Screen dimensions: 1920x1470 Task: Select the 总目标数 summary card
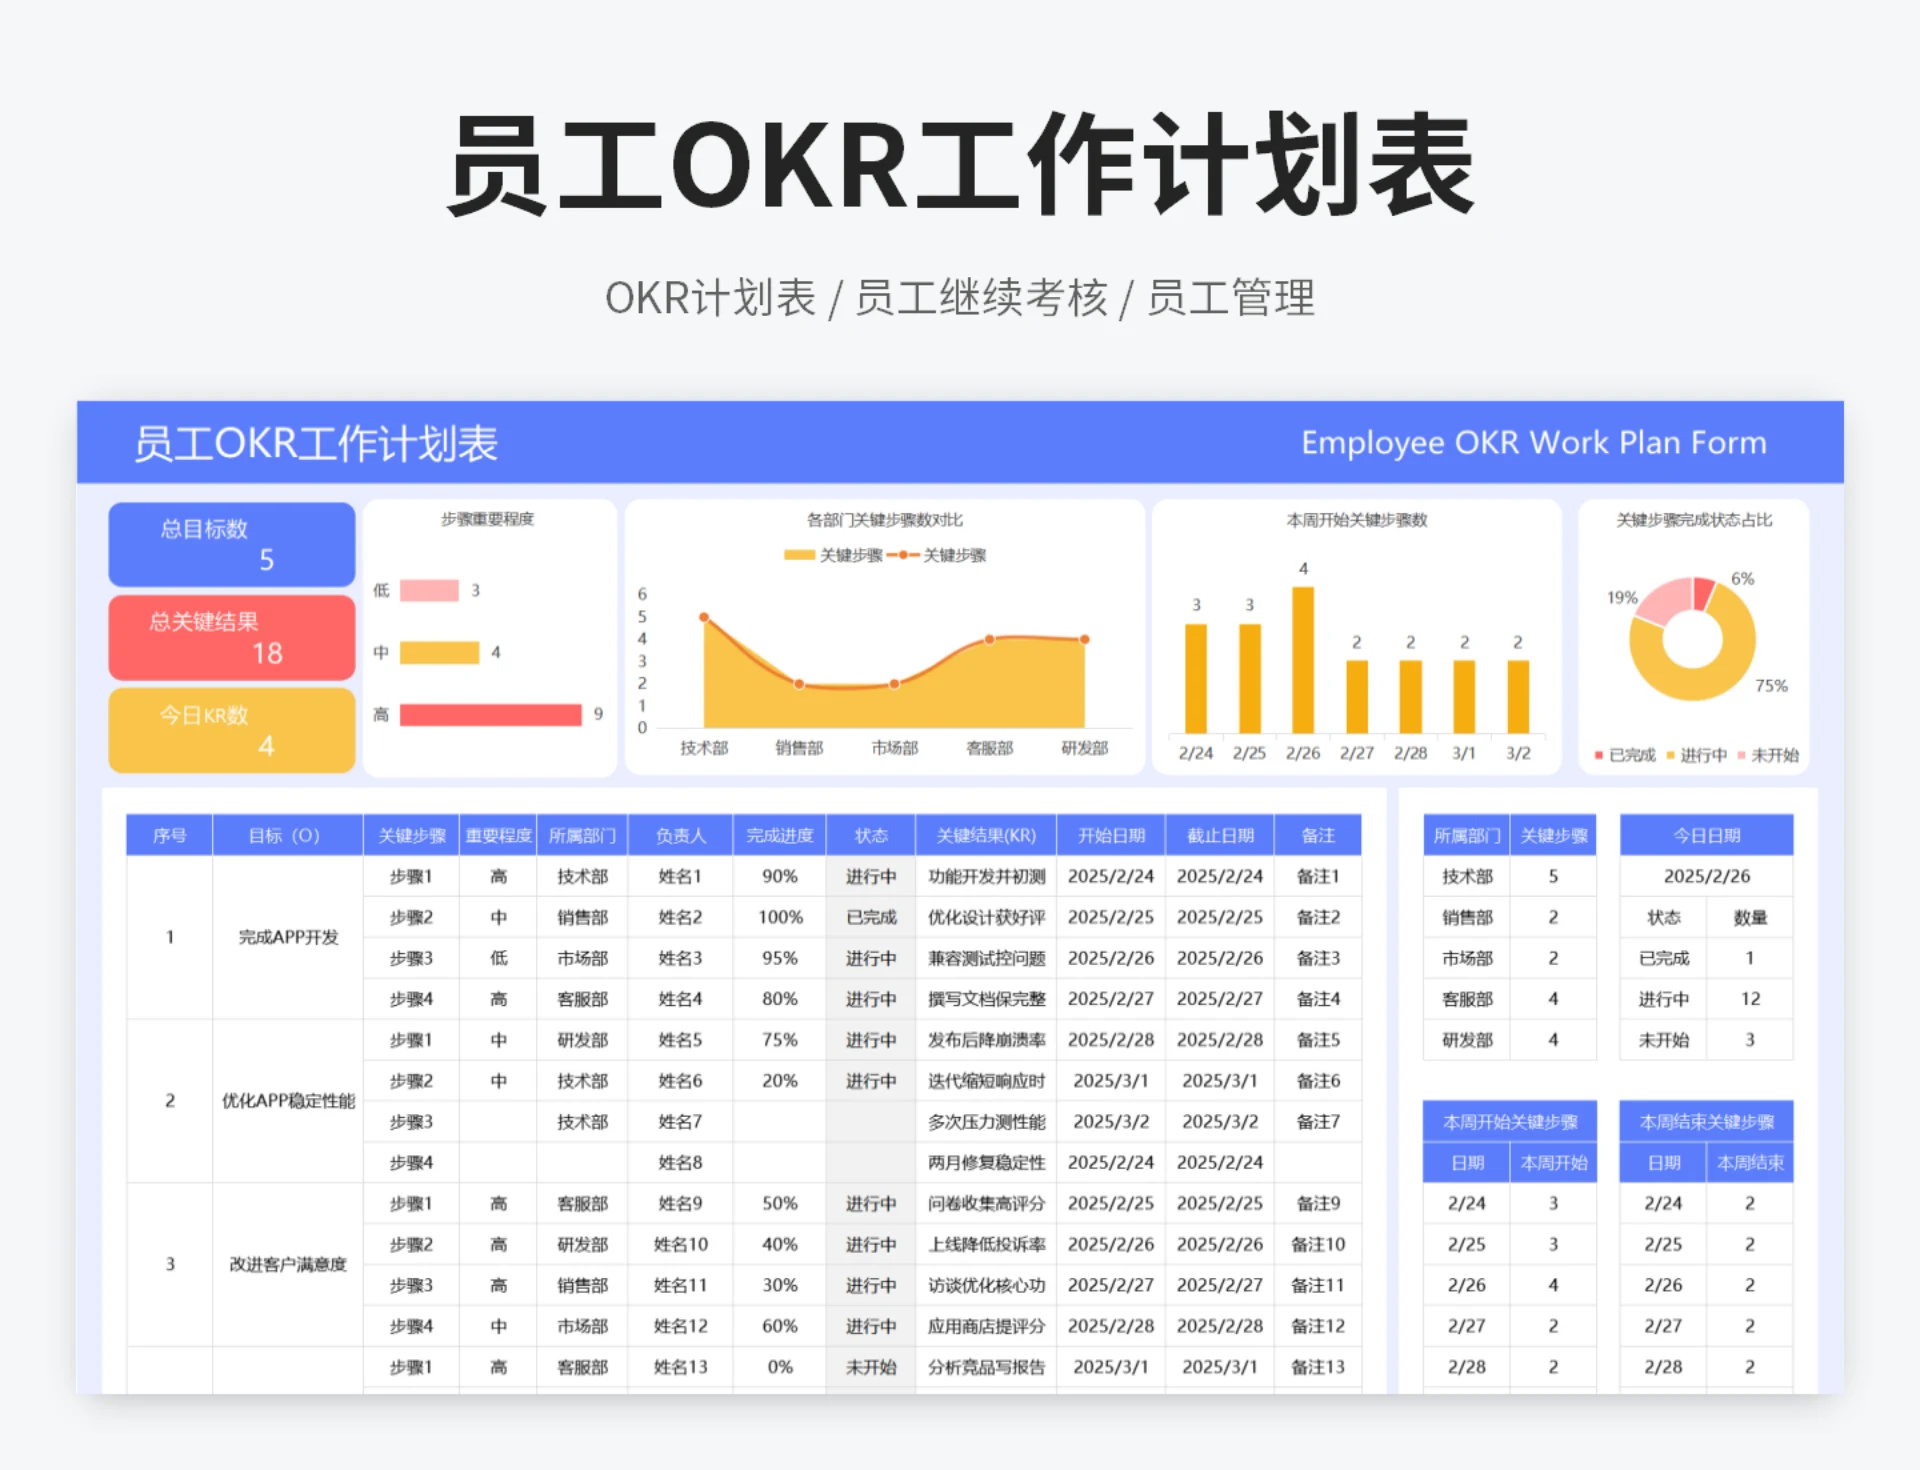(x=230, y=544)
